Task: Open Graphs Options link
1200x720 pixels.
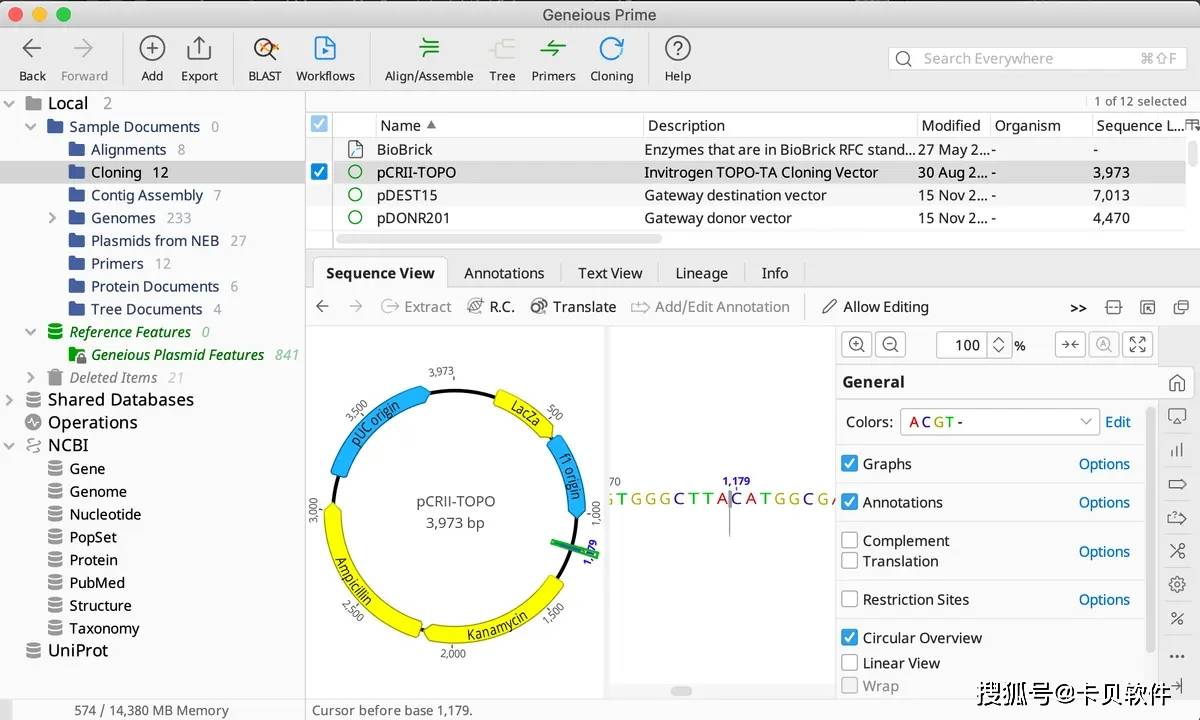Action: tap(1104, 464)
